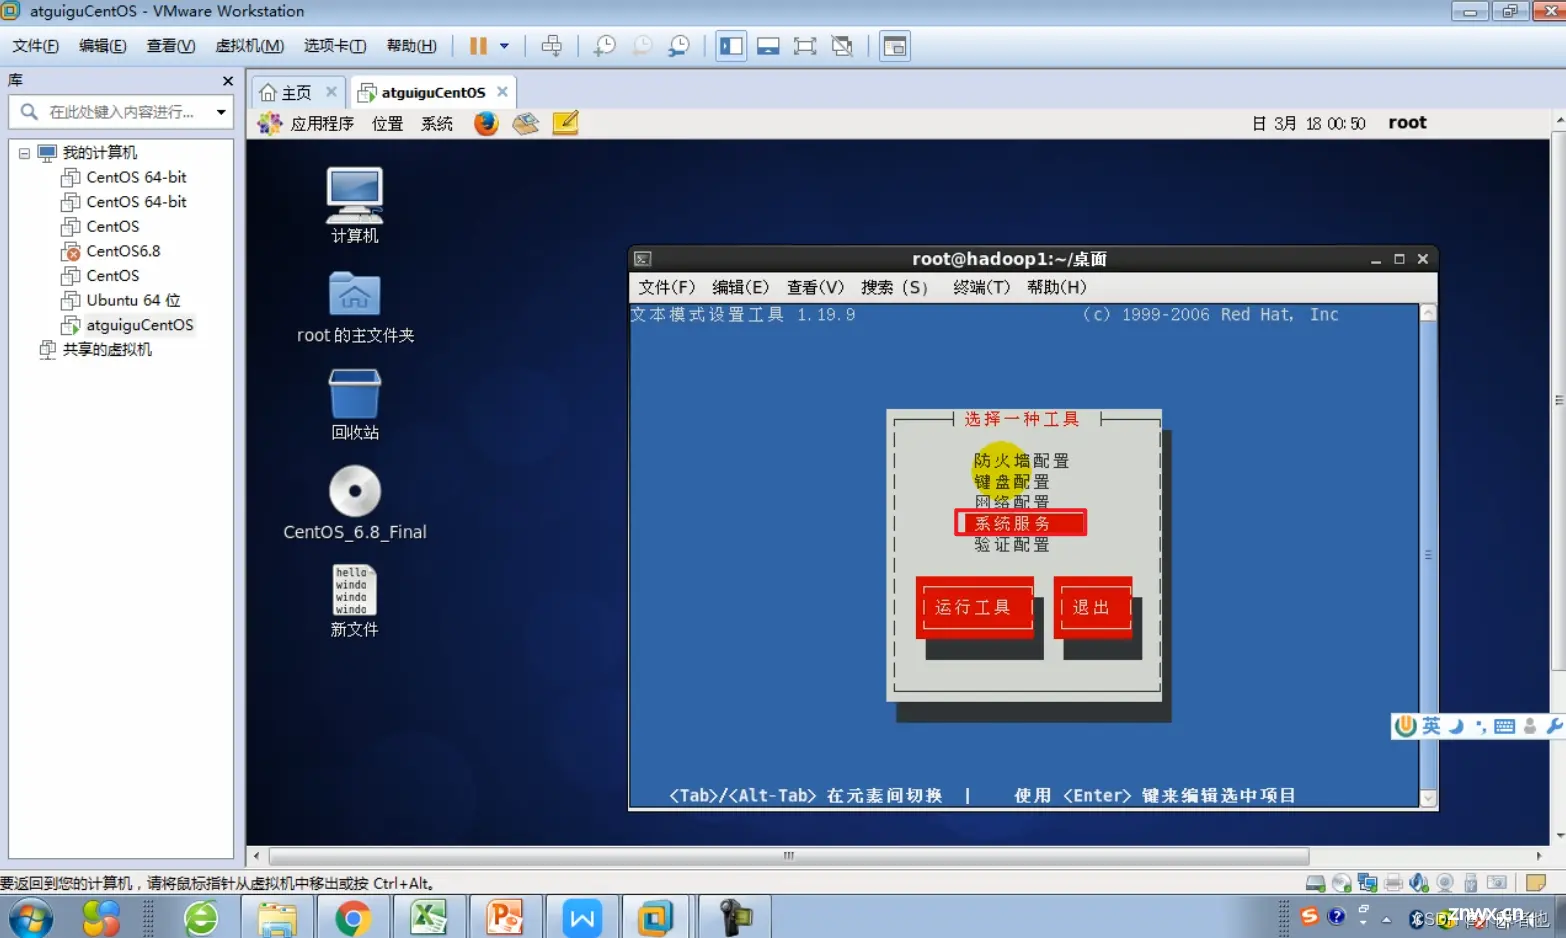This screenshot has width=1566, height=938.
Task: Toggle the library sidebar view icon
Action: coord(731,46)
